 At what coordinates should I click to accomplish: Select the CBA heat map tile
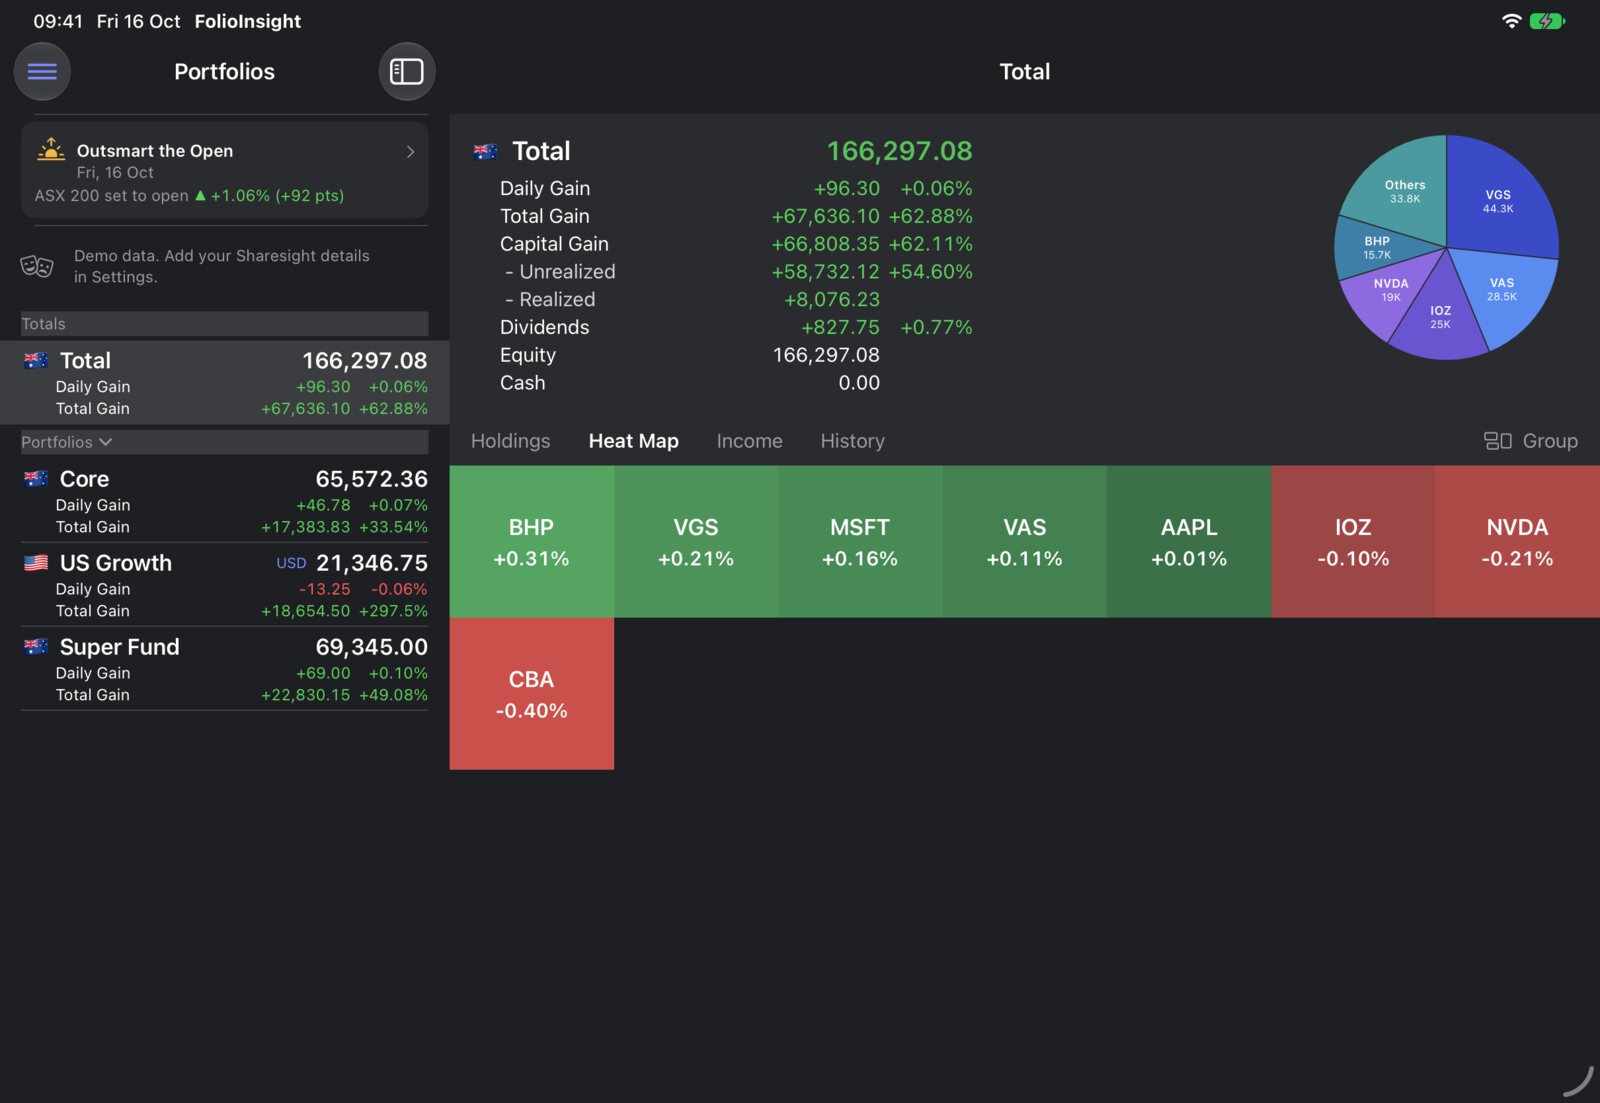[x=532, y=693]
